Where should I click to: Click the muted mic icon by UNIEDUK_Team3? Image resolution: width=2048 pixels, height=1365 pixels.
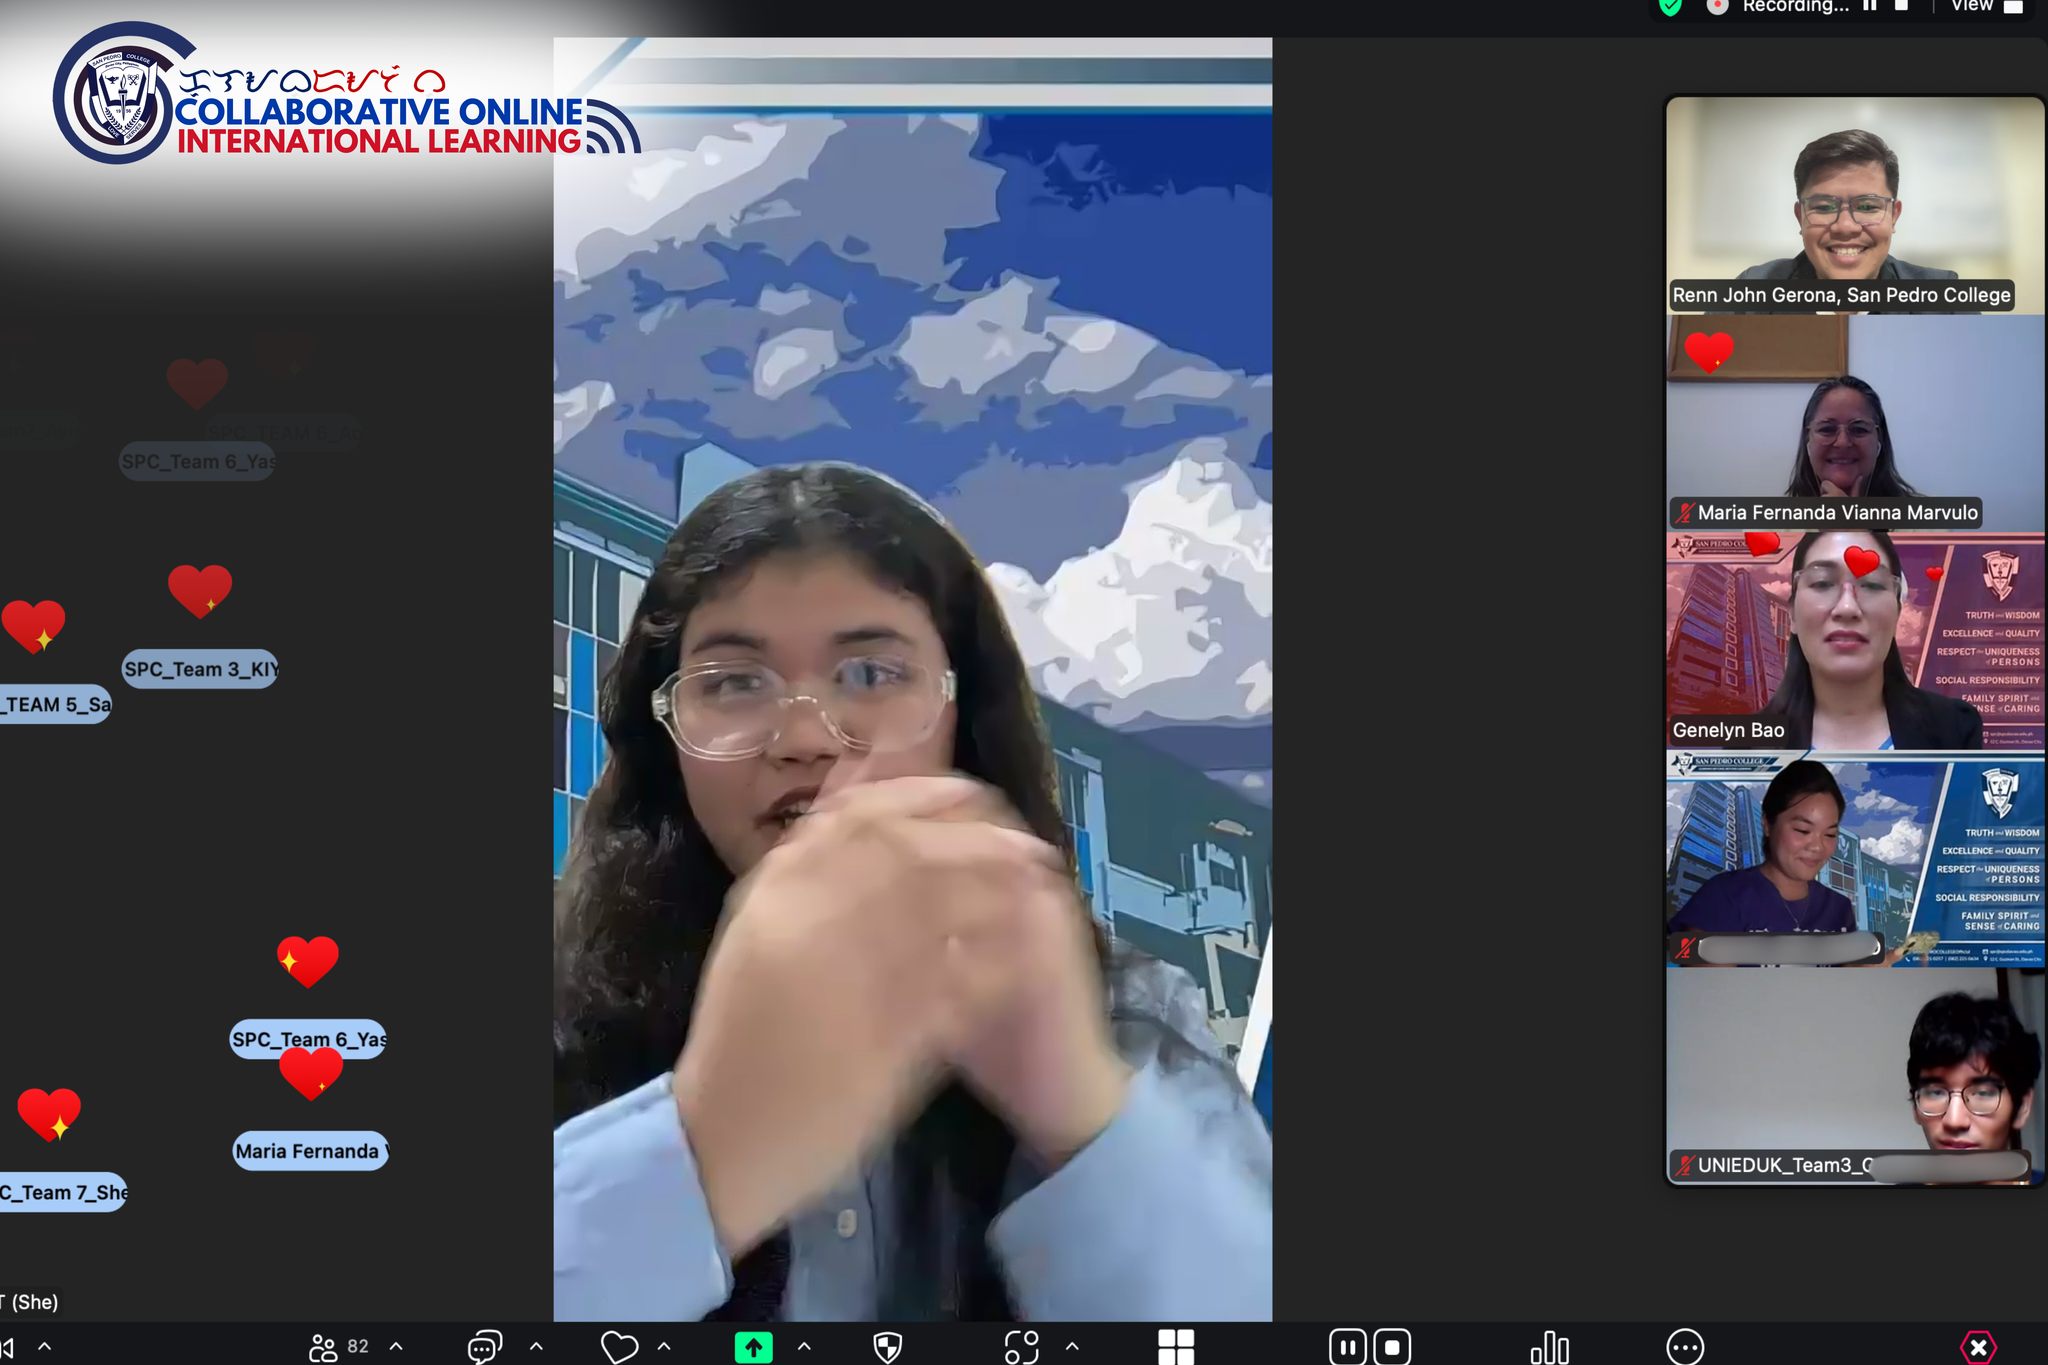1686,1165
